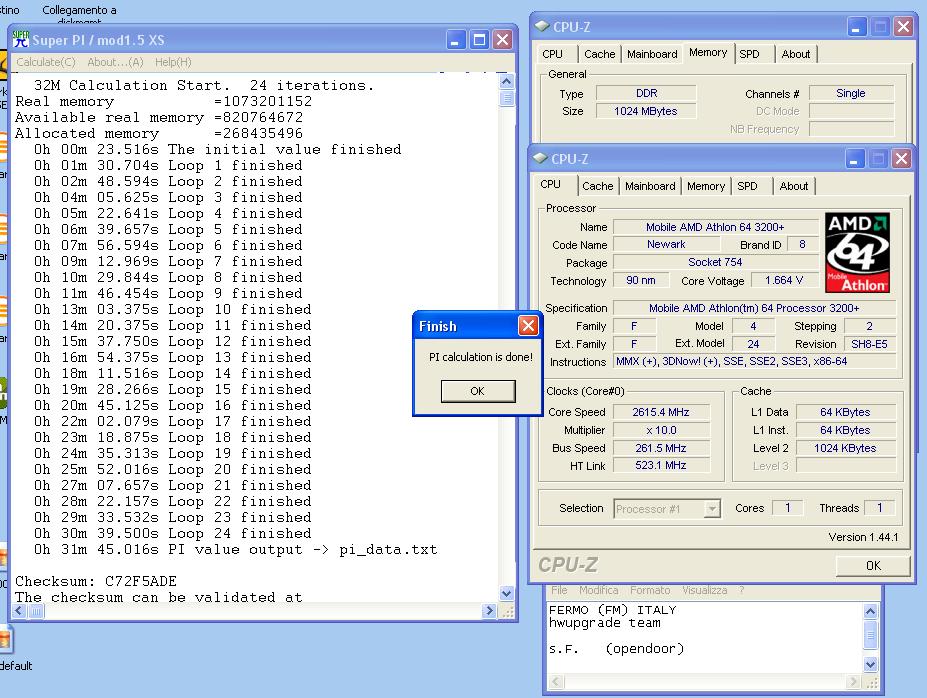Click Super PI vertical scrollbar down arrow

[x=507, y=593]
